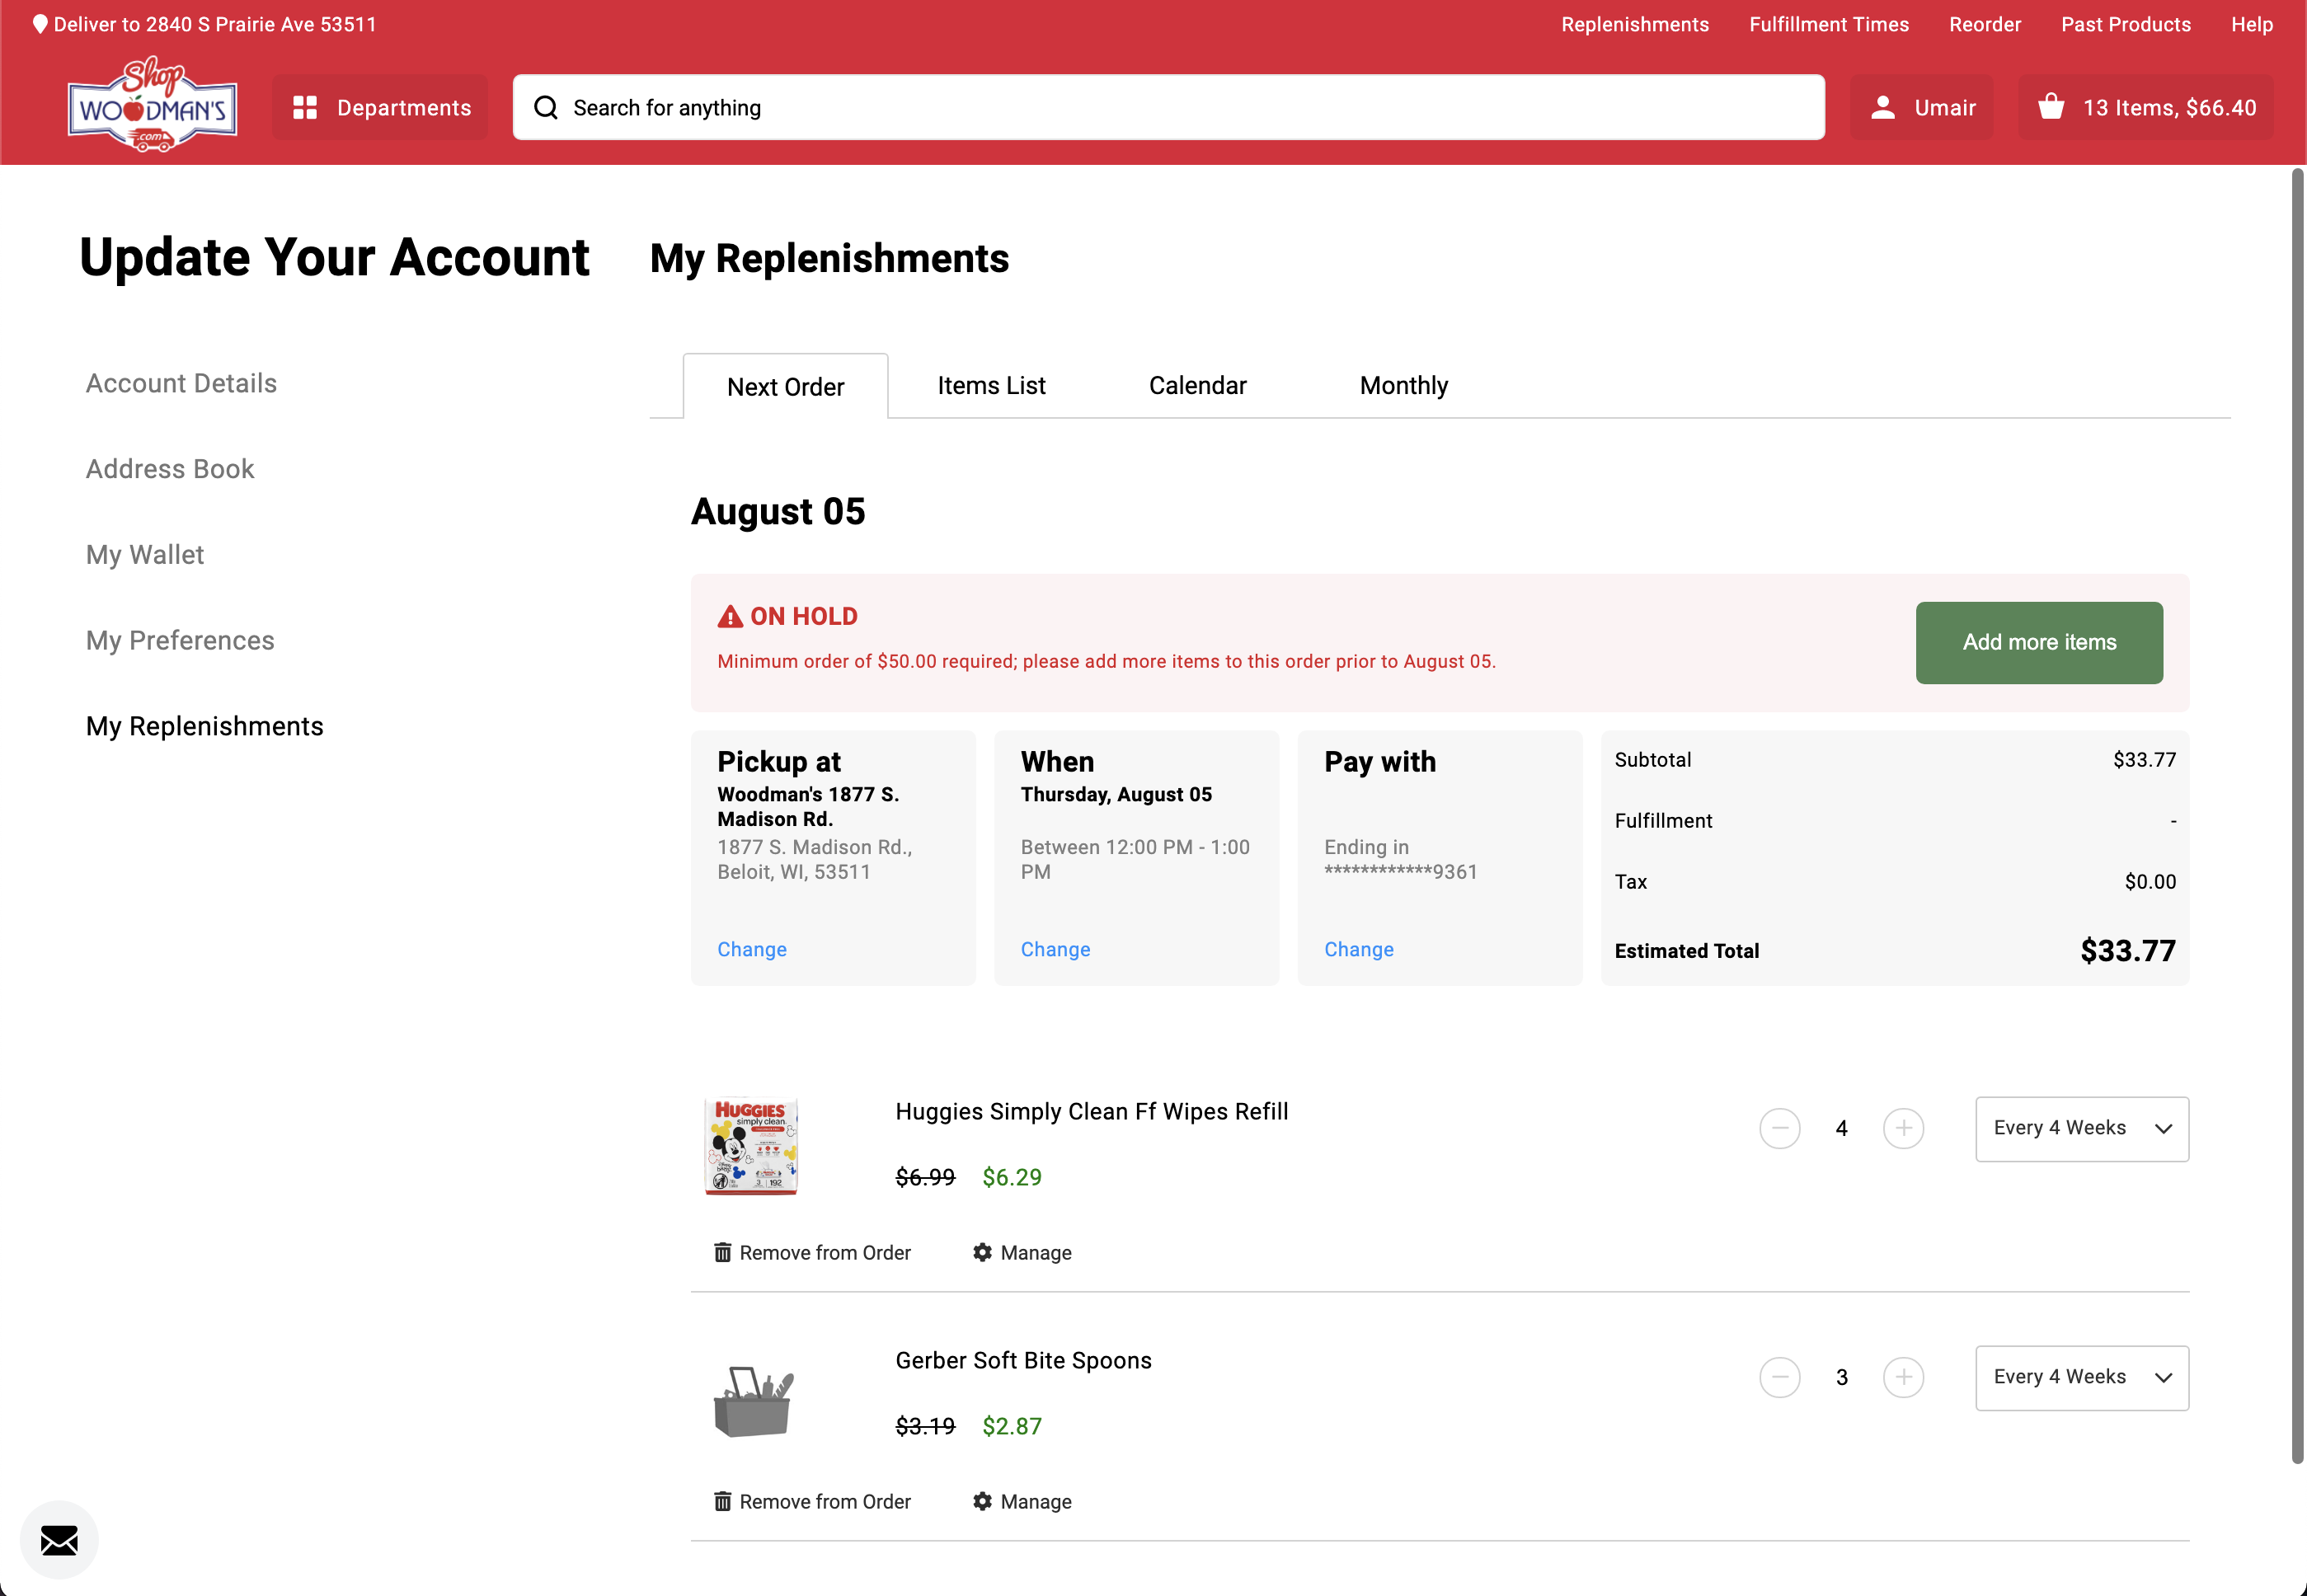
Task: Click the Huggies wipes product thumbnail
Action: click(x=752, y=1146)
